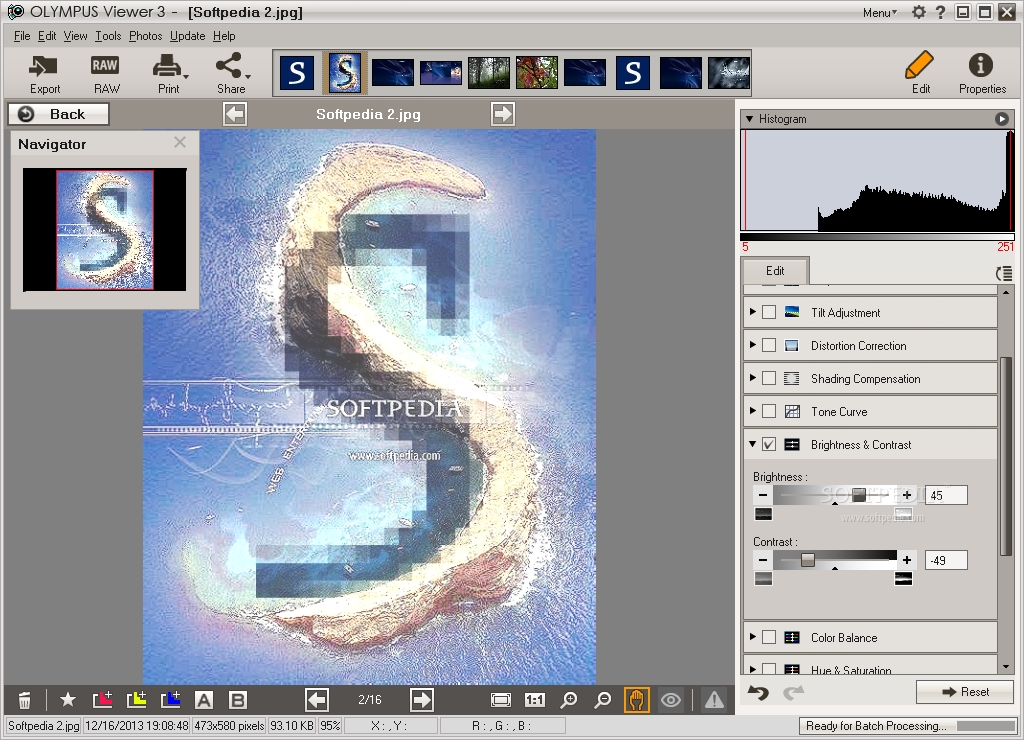Open the Tools menu

[108, 36]
